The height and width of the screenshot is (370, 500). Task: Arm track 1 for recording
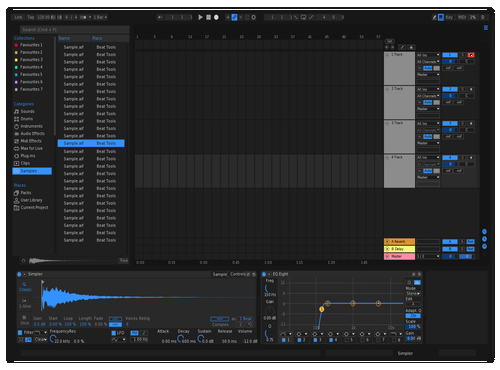coord(471,55)
